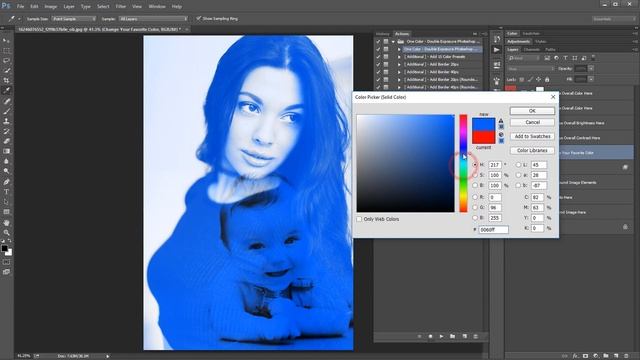The width and height of the screenshot is (640, 360).
Task: Open the Opacity dropdown arrow in Layers
Action: click(591, 69)
